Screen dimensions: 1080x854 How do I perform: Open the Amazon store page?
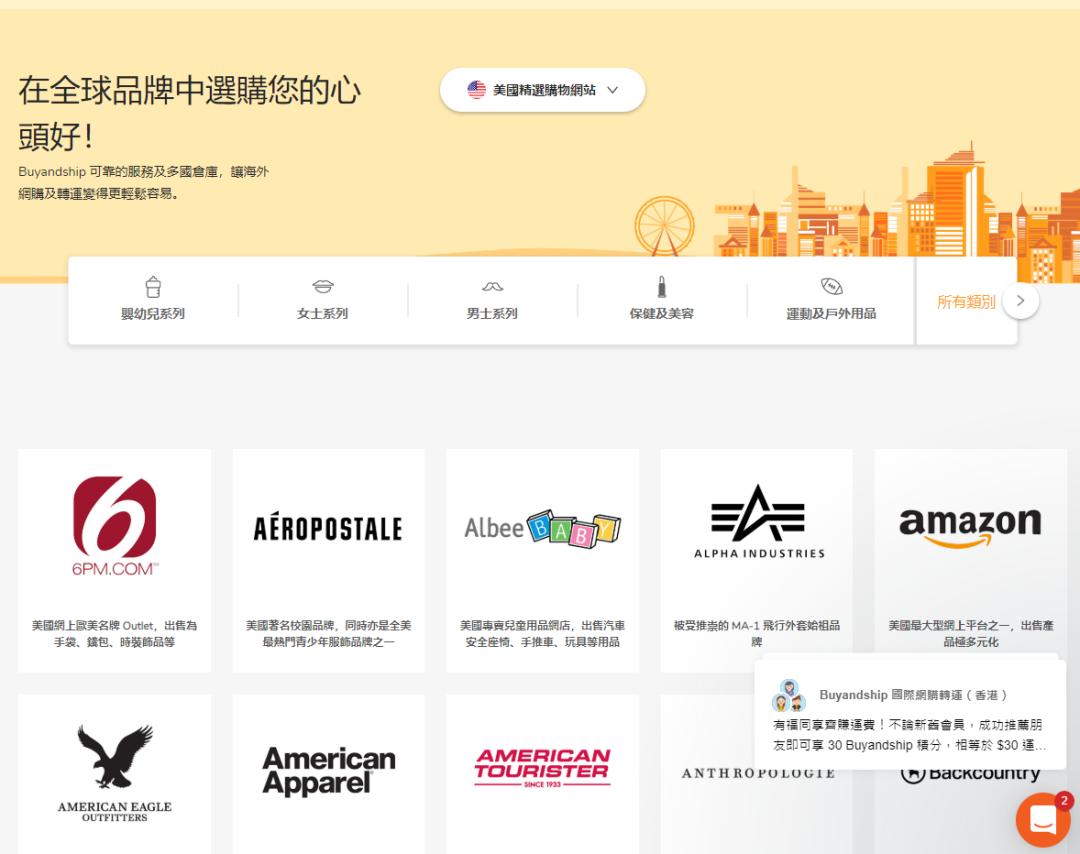coord(970,560)
